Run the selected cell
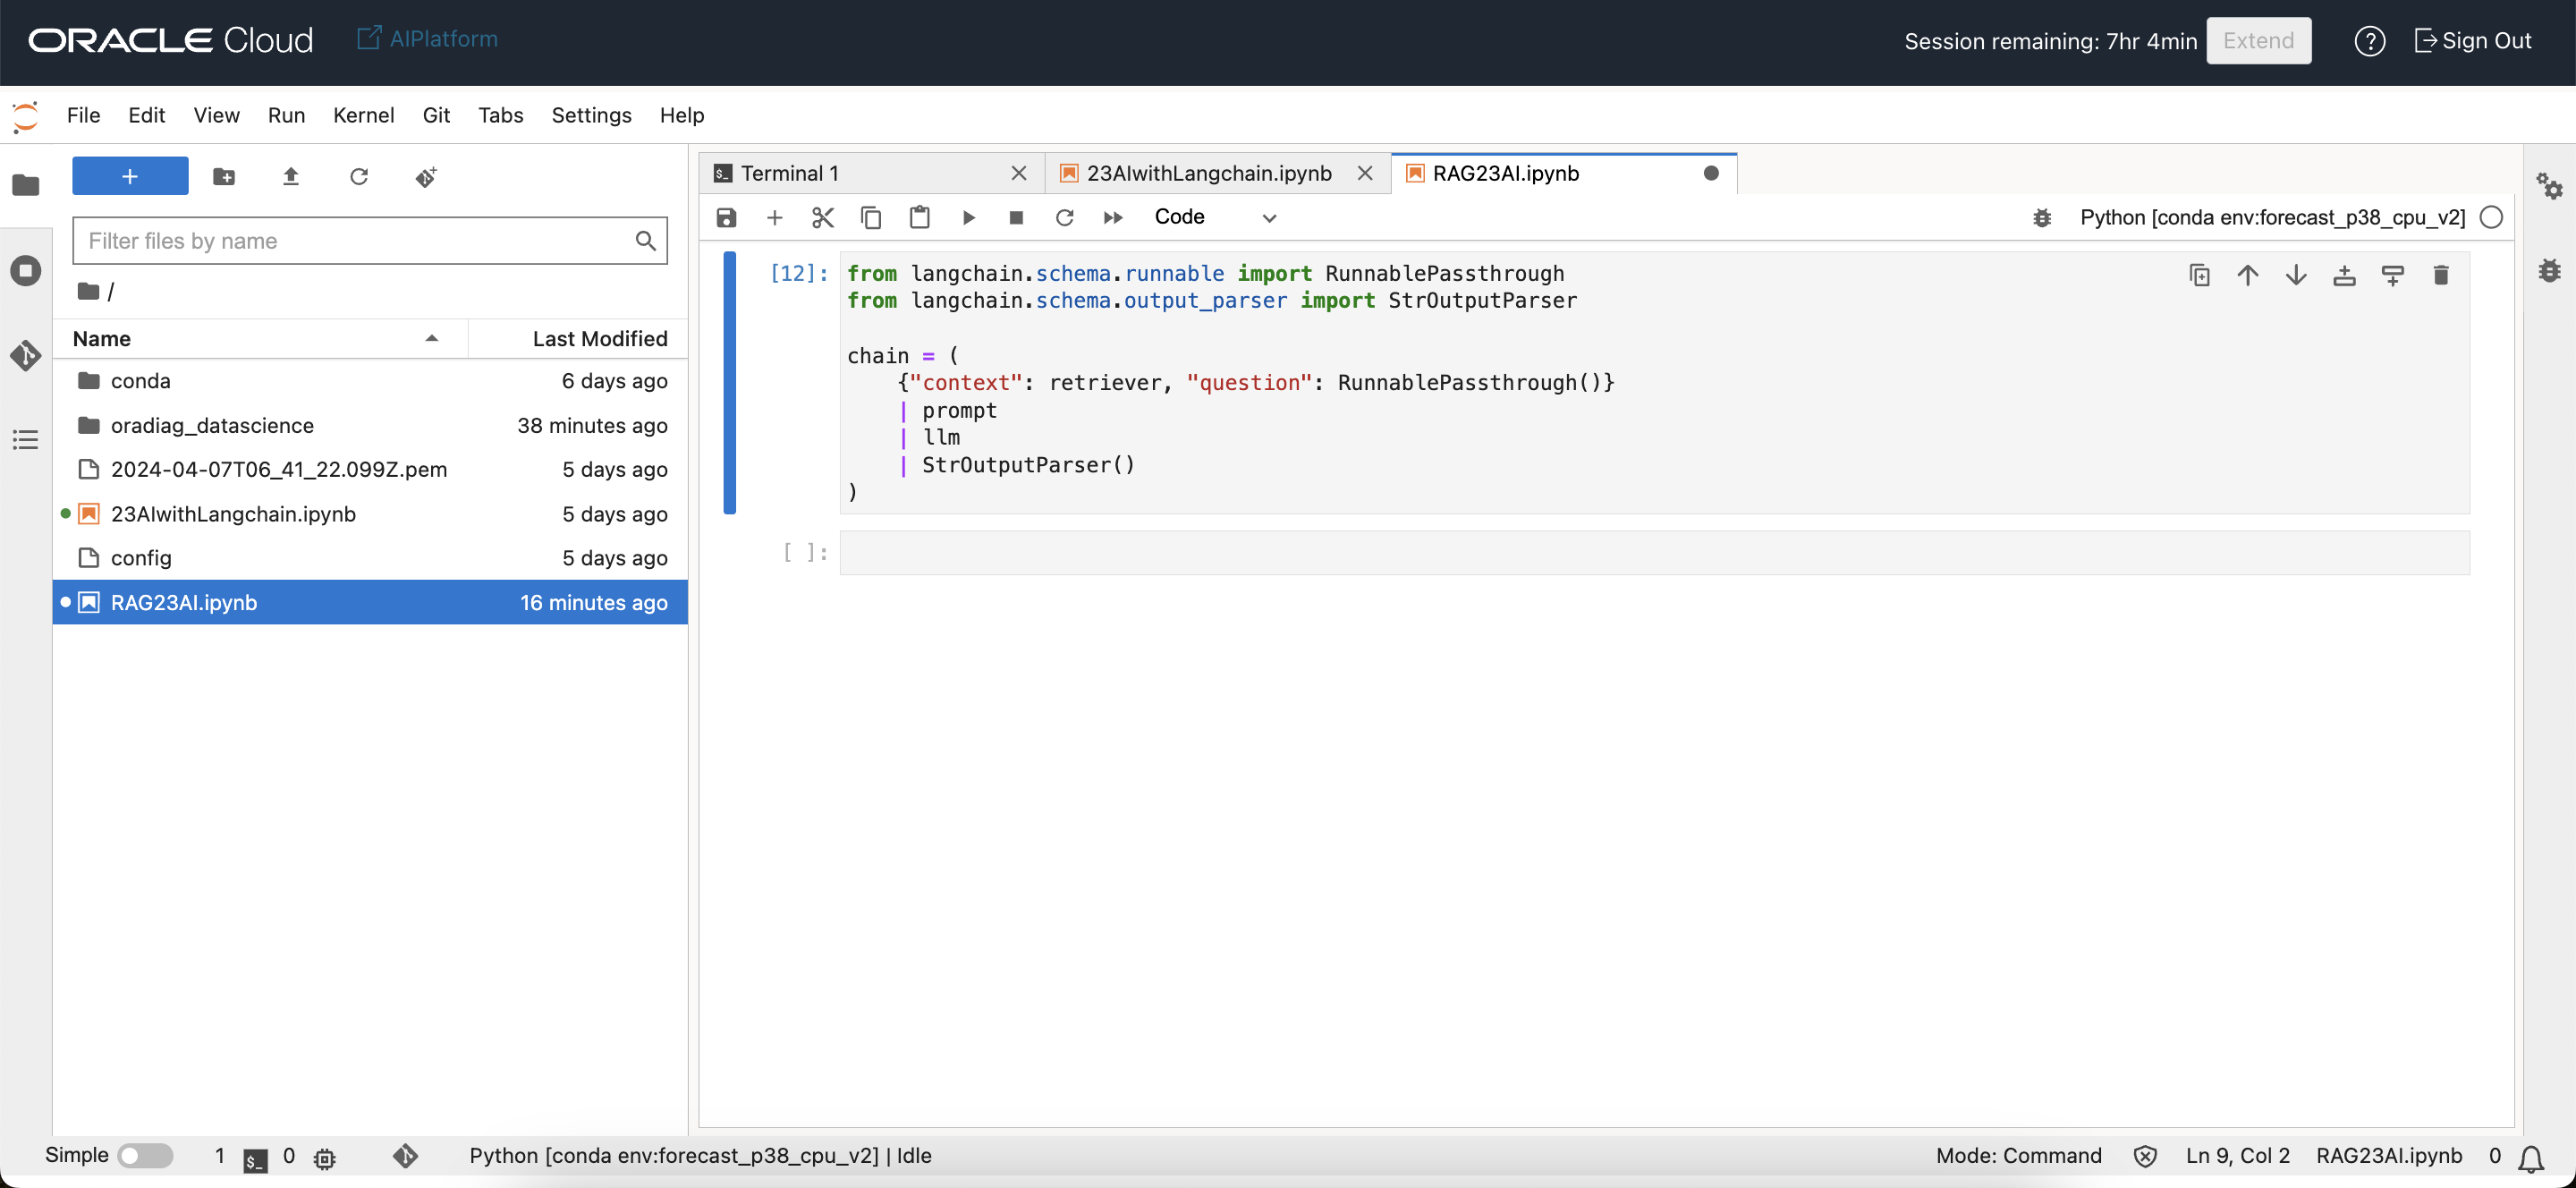The width and height of the screenshot is (2576, 1188). 968,217
